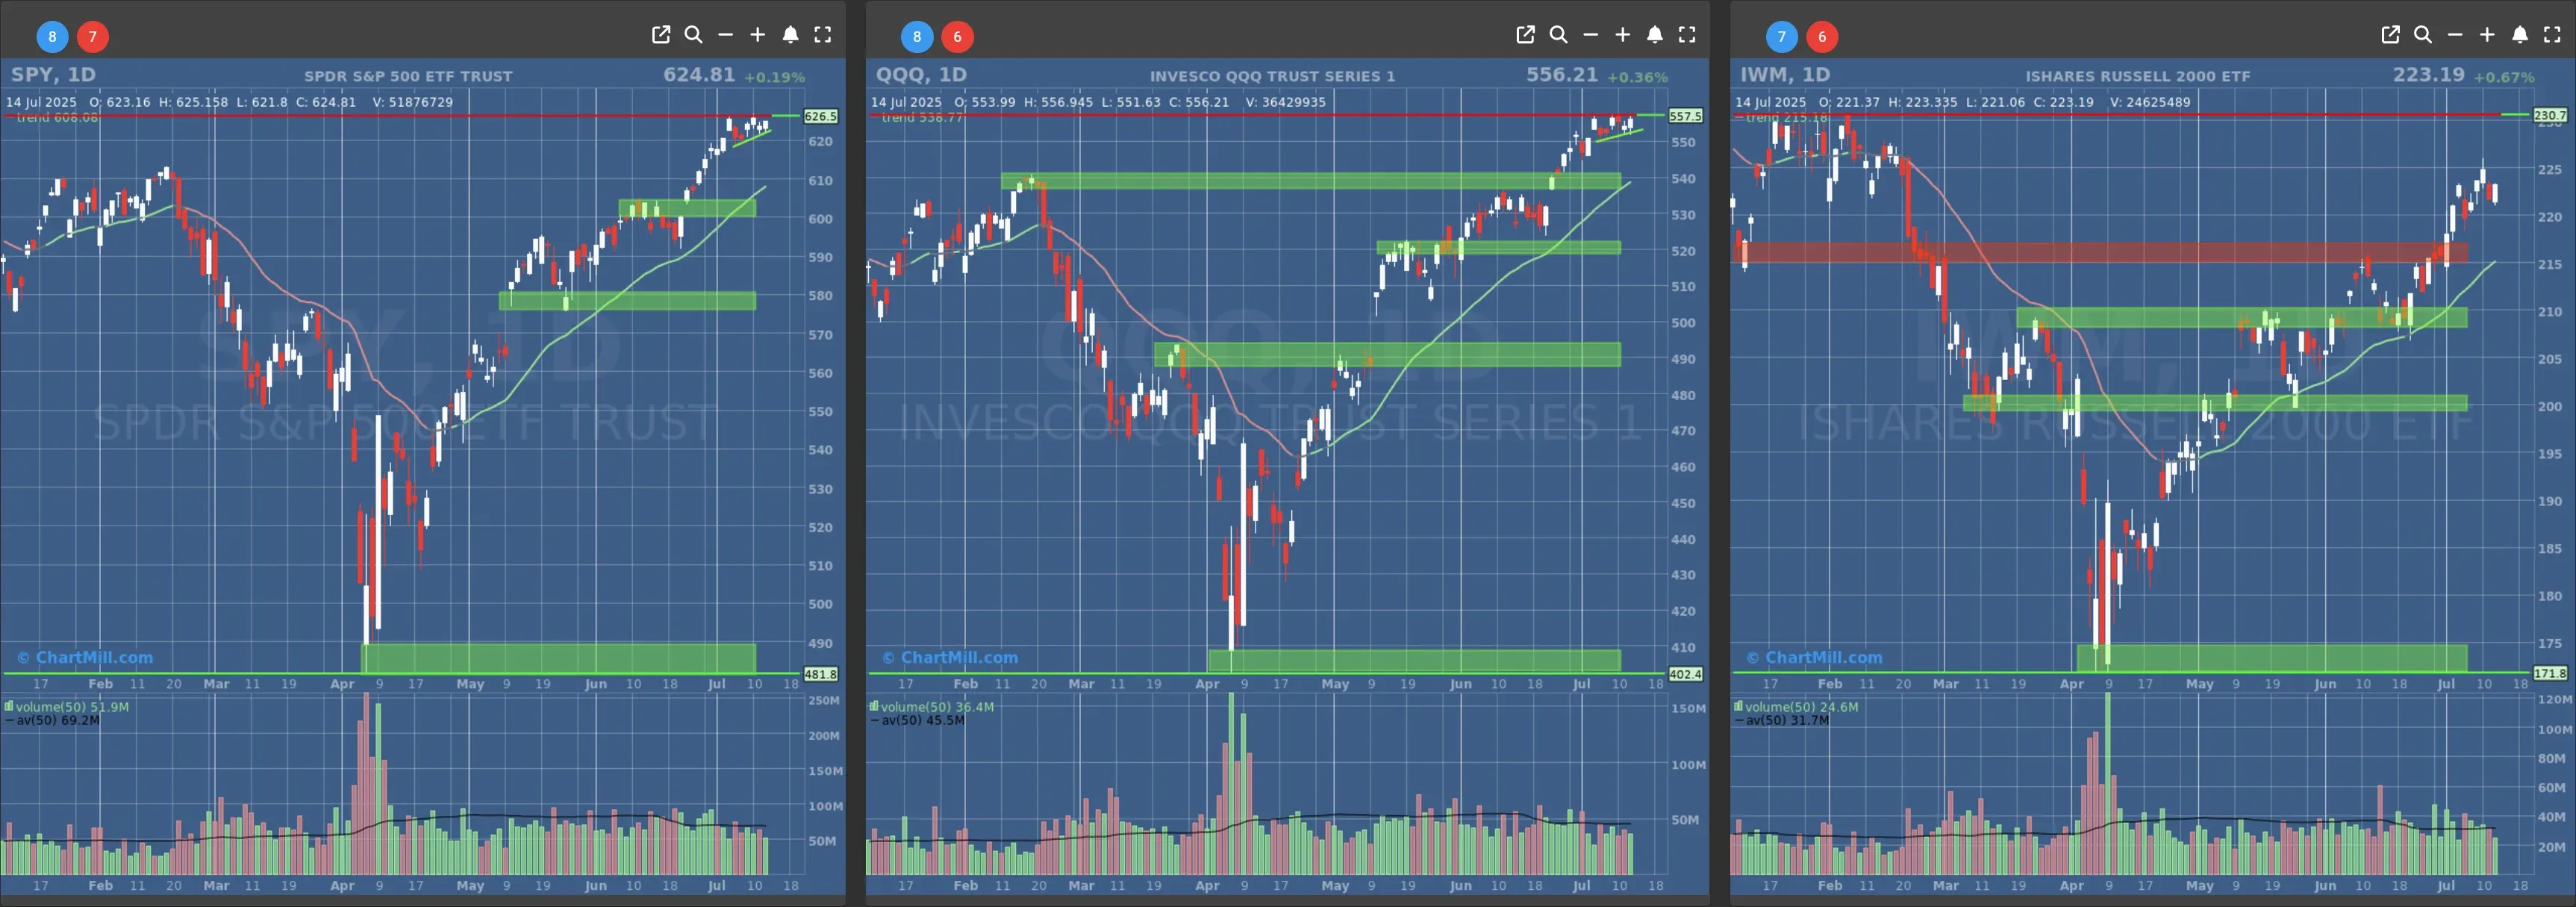This screenshot has height=907, width=2576.
Task: Click the blue 7 badge above IWM
Action: point(1781,37)
